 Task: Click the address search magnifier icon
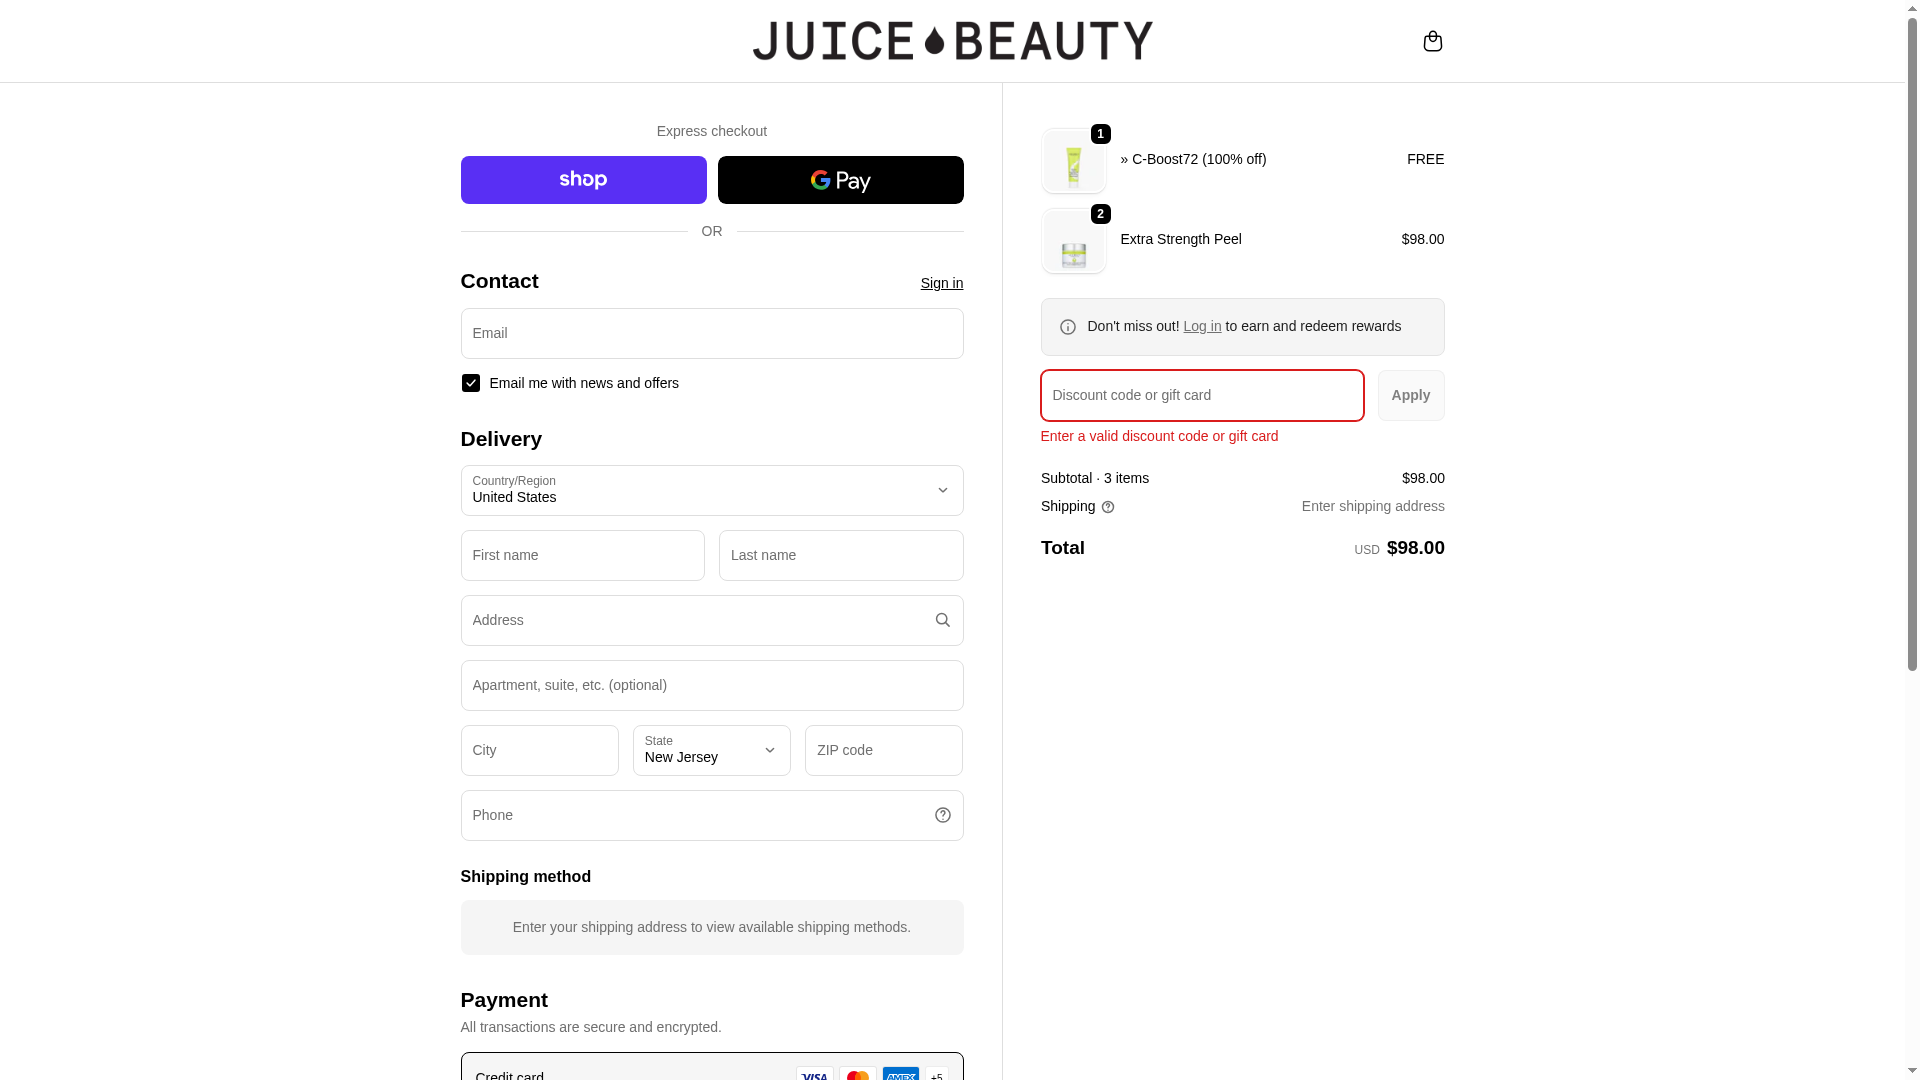click(942, 620)
